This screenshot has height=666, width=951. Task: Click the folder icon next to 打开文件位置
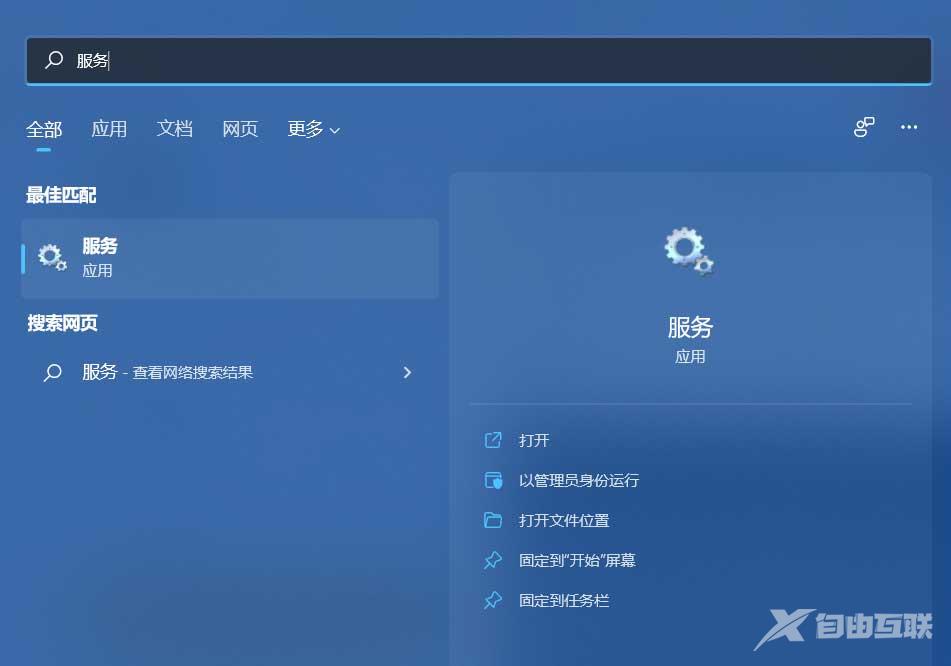click(x=493, y=520)
